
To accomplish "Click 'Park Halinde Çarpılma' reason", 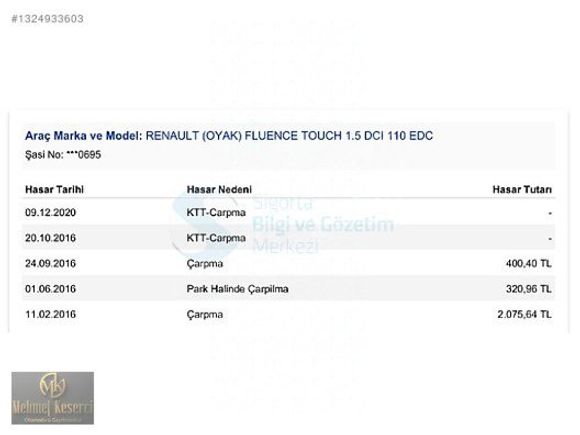I will pos(237,289).
